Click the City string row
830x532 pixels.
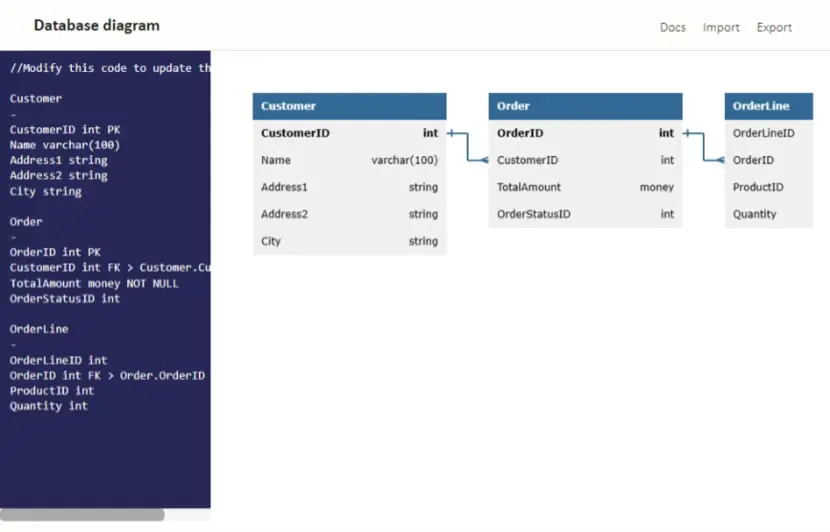coord(349,241)
